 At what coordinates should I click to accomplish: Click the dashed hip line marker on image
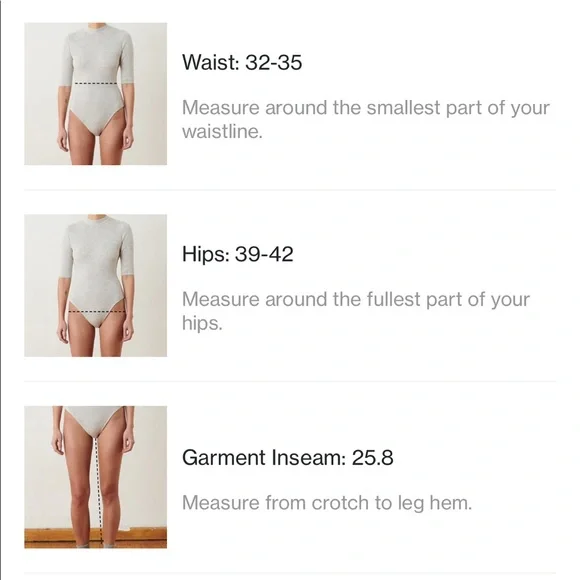tap(97, 311)
